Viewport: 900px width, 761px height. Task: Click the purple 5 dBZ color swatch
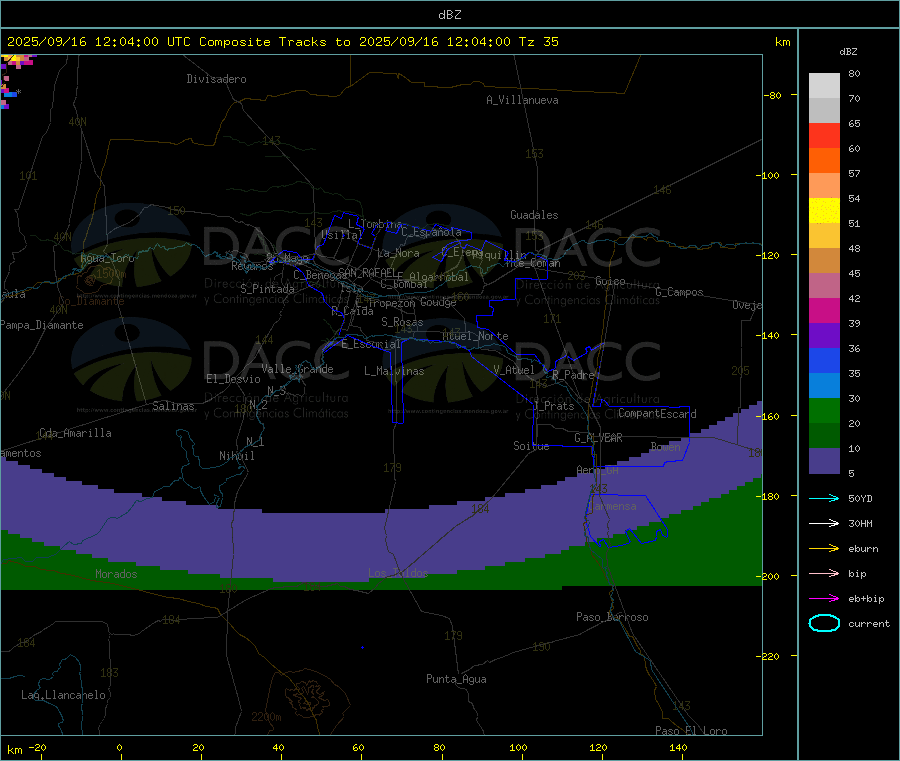click(x=824, y=461)
